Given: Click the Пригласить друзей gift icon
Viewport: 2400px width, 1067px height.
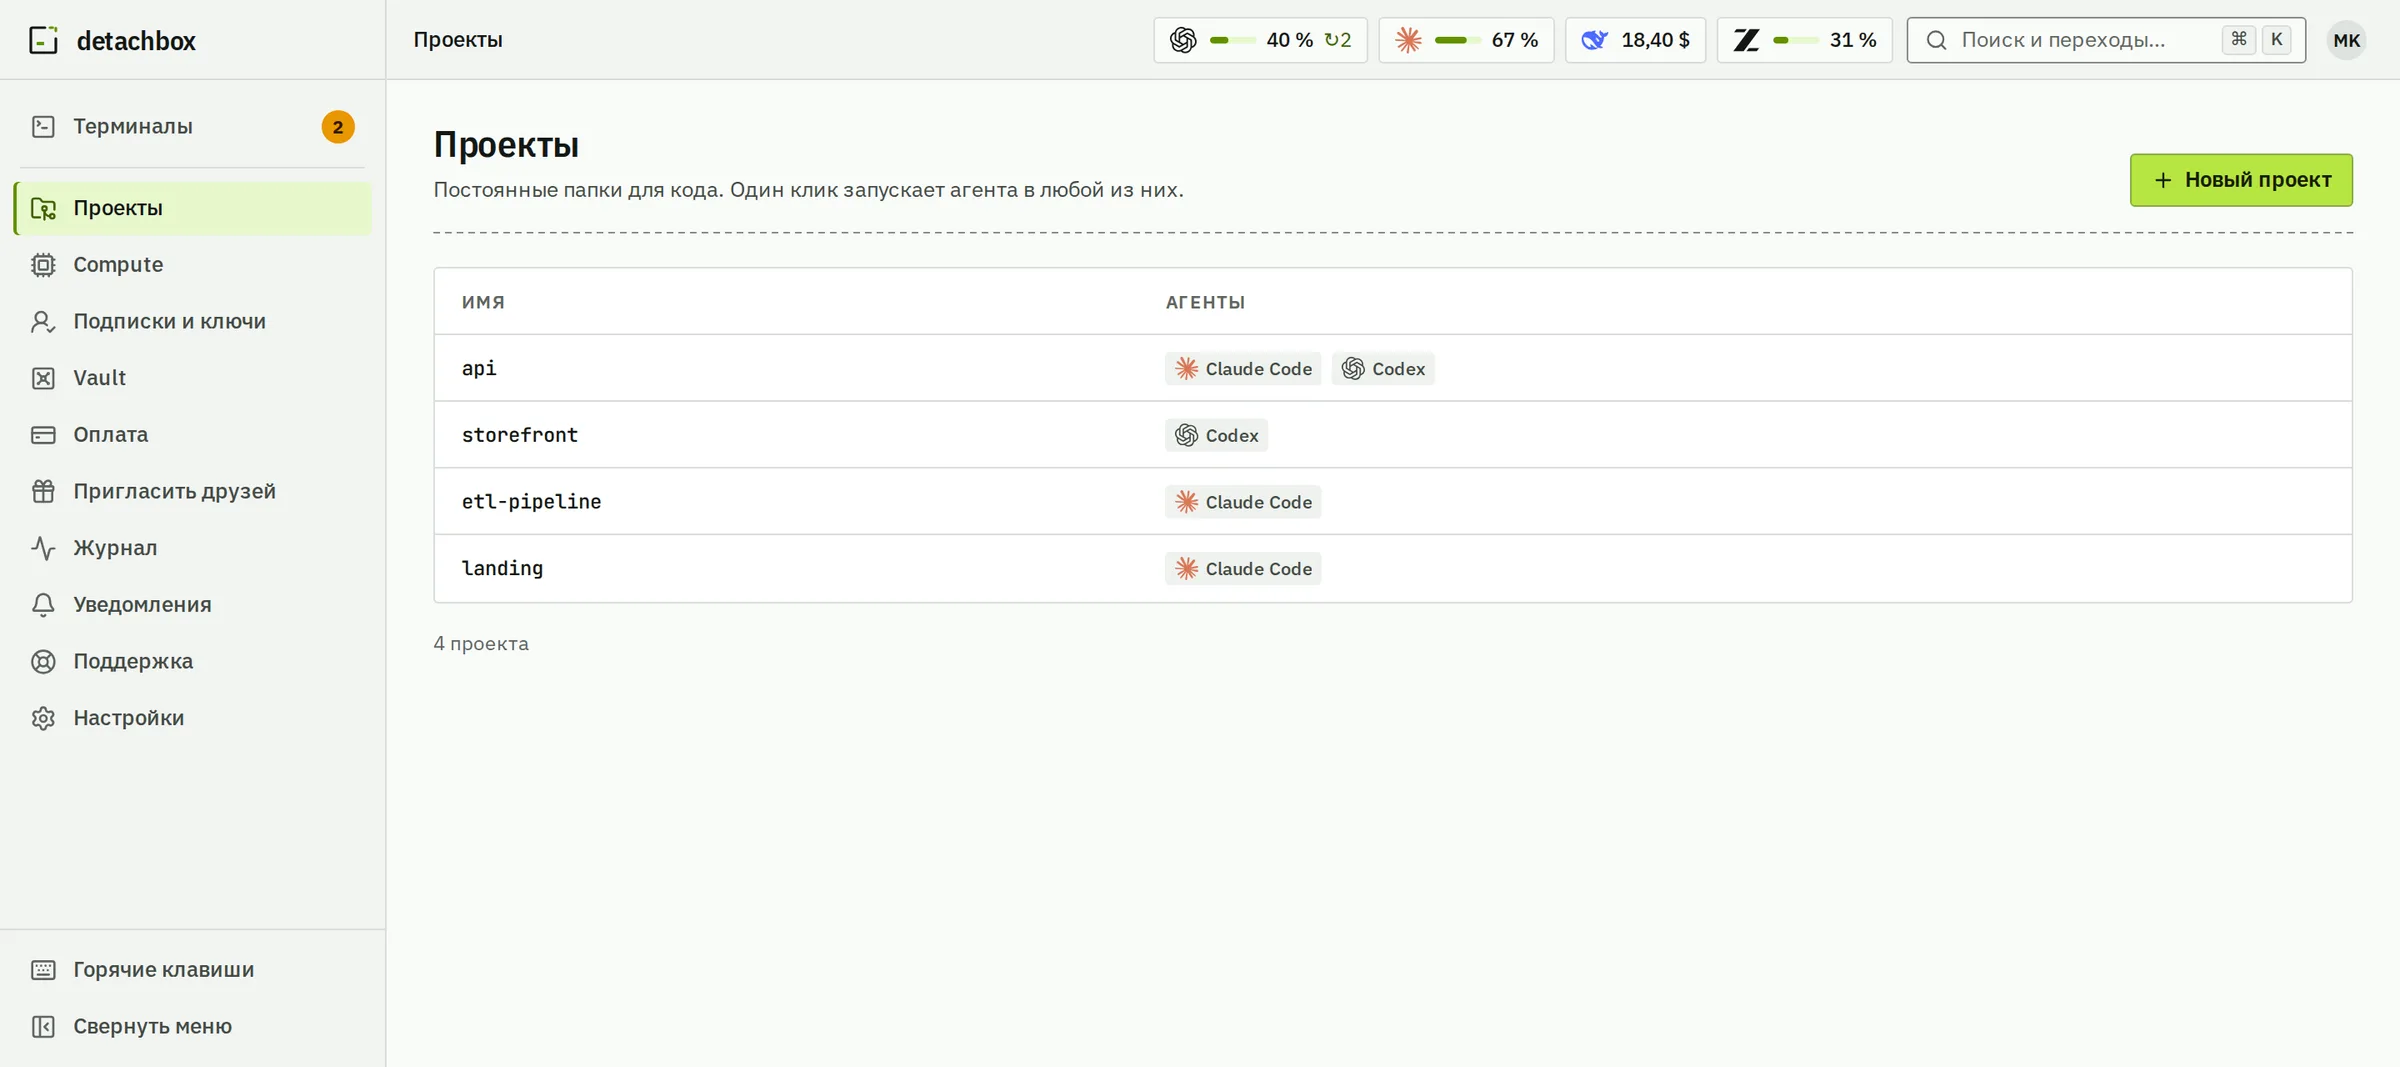Looking at the screenshot, I should pos(43,491).
